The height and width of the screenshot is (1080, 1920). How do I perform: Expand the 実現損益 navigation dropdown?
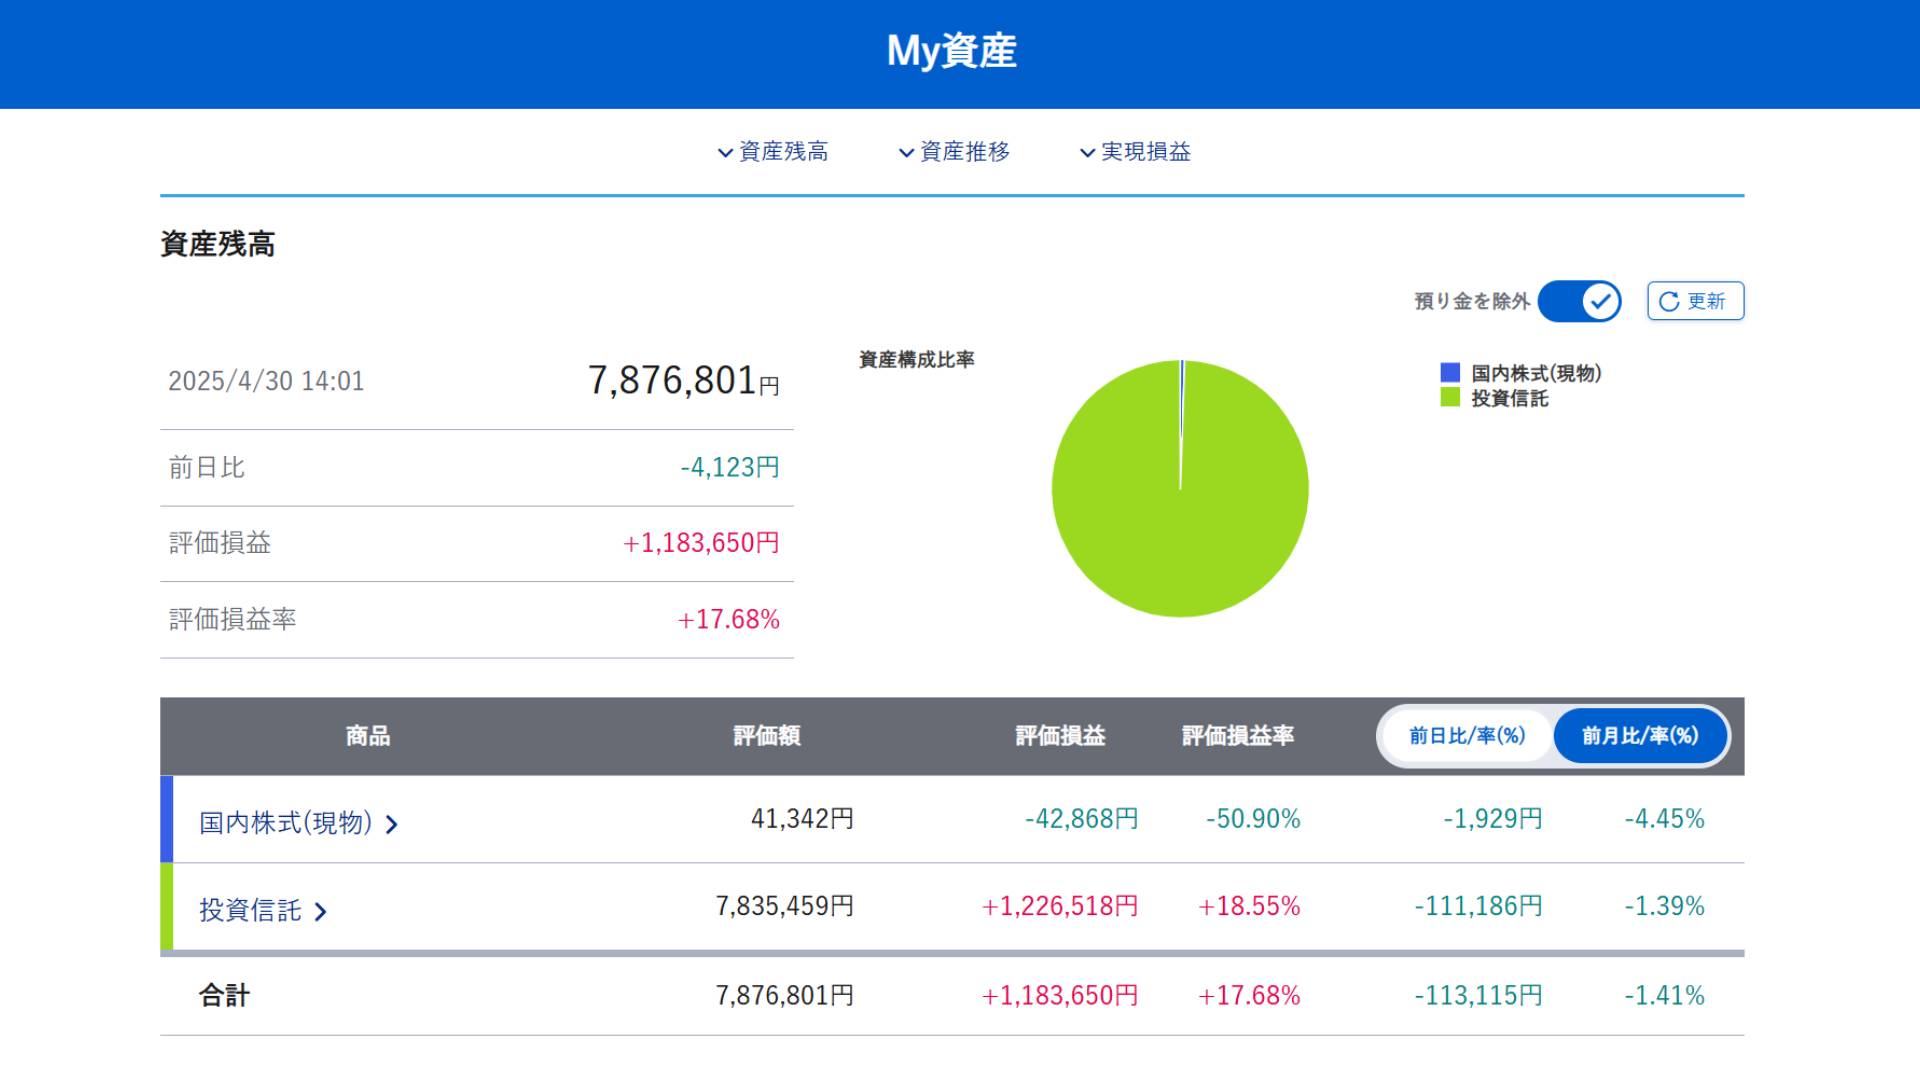[x=1135, y=152]
